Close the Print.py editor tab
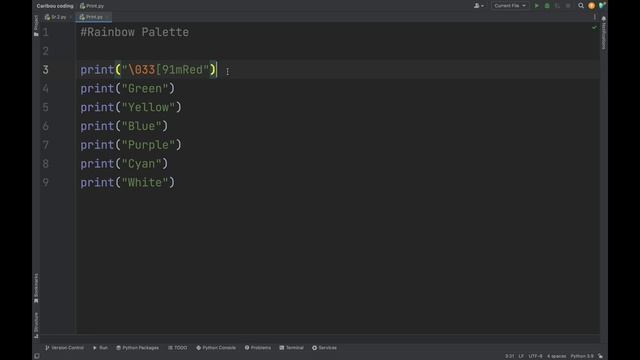This screenshot has height=360, width=640. tap(107, 17)
